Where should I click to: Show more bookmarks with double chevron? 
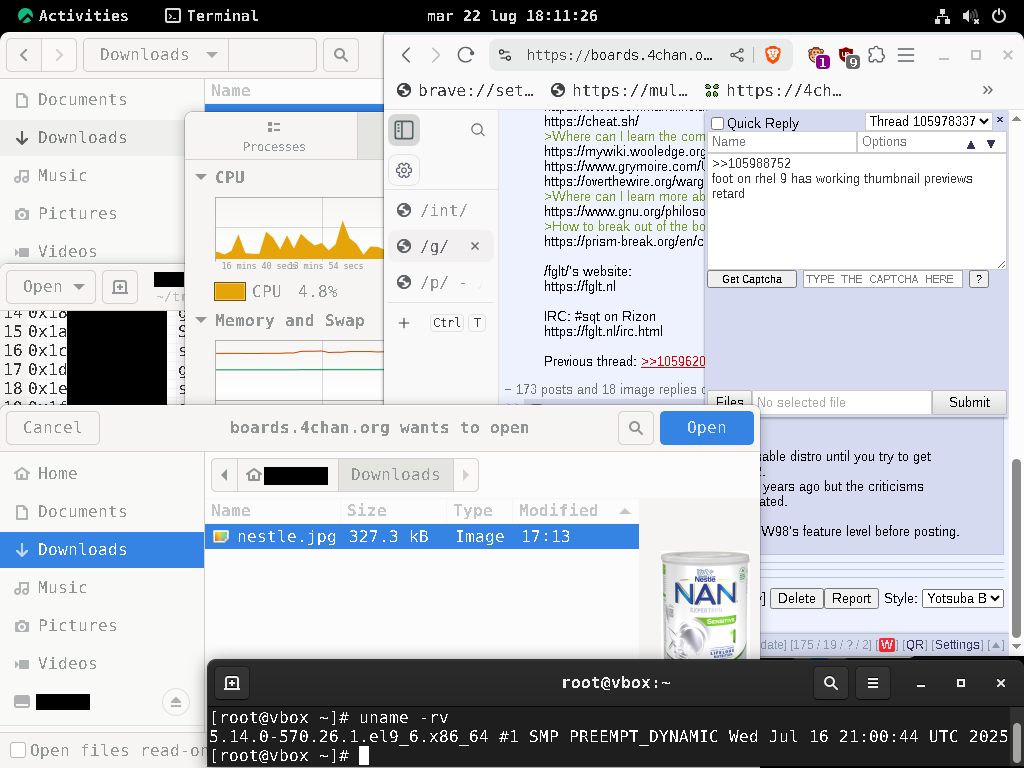coord(987,90)
